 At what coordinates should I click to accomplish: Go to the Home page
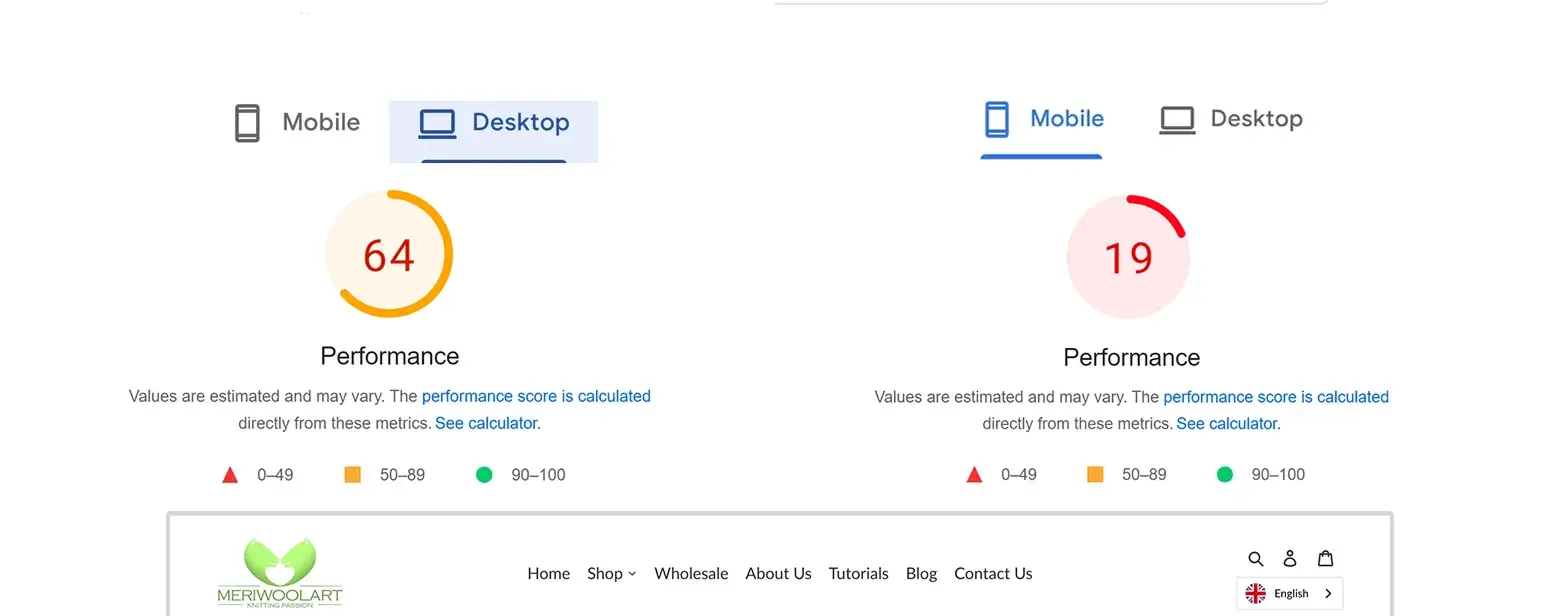click(548, 574)
